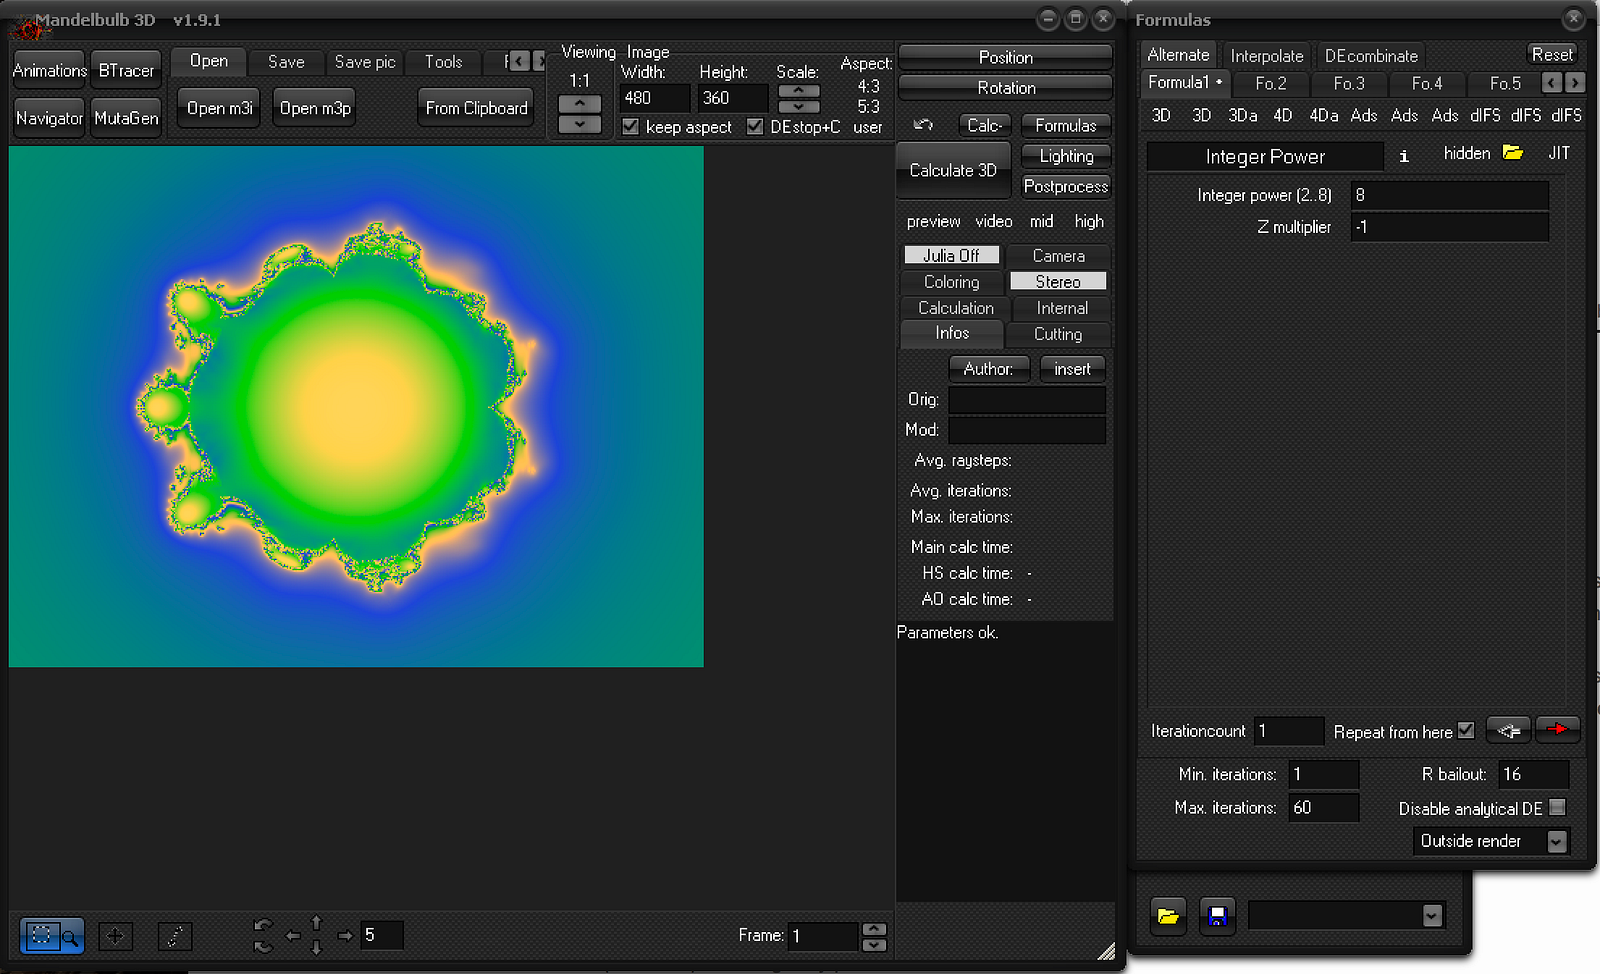
Task: Click the Max. iterations input field
Action: (x=1323, y=807)
